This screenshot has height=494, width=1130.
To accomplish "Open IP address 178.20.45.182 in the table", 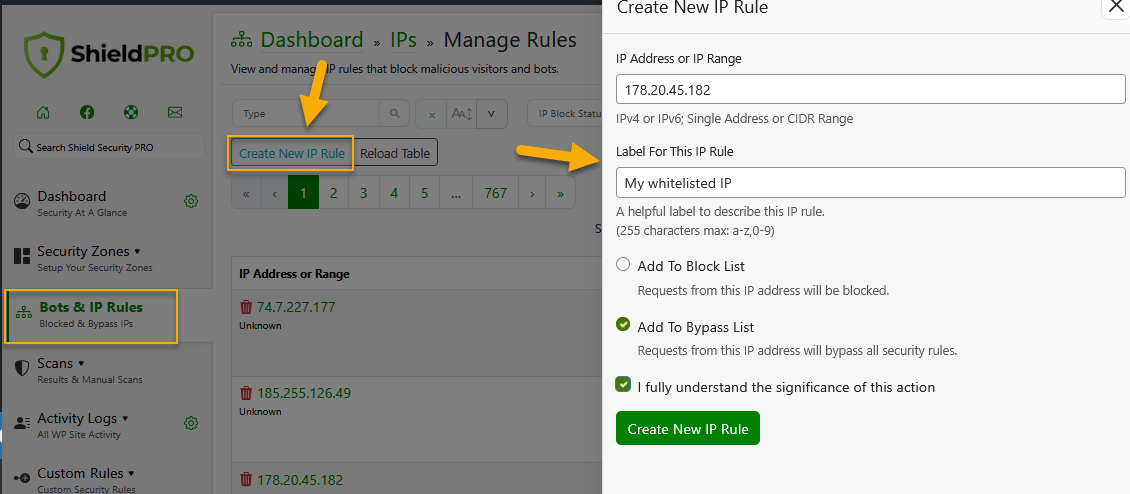I will pos(300,480).
